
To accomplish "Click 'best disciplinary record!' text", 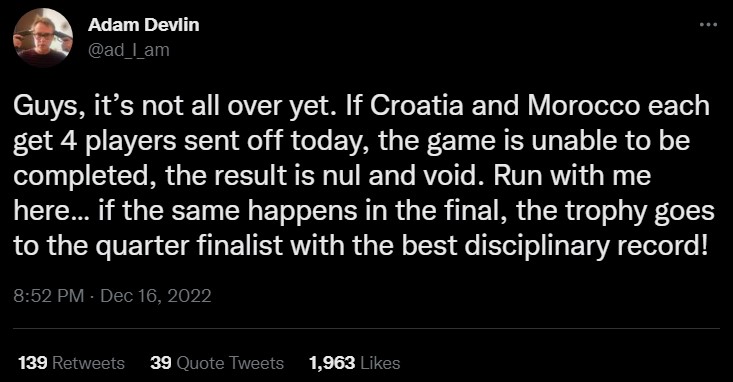I will (x=556, y=246).
